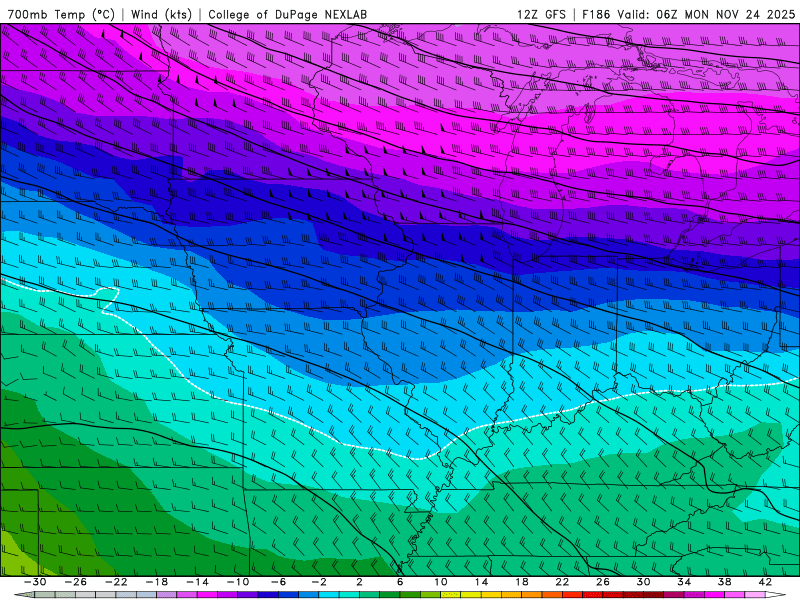Viewport: 800px width, 600px height.
Task: Click the 14 legend value
Action: click(481, 582)
